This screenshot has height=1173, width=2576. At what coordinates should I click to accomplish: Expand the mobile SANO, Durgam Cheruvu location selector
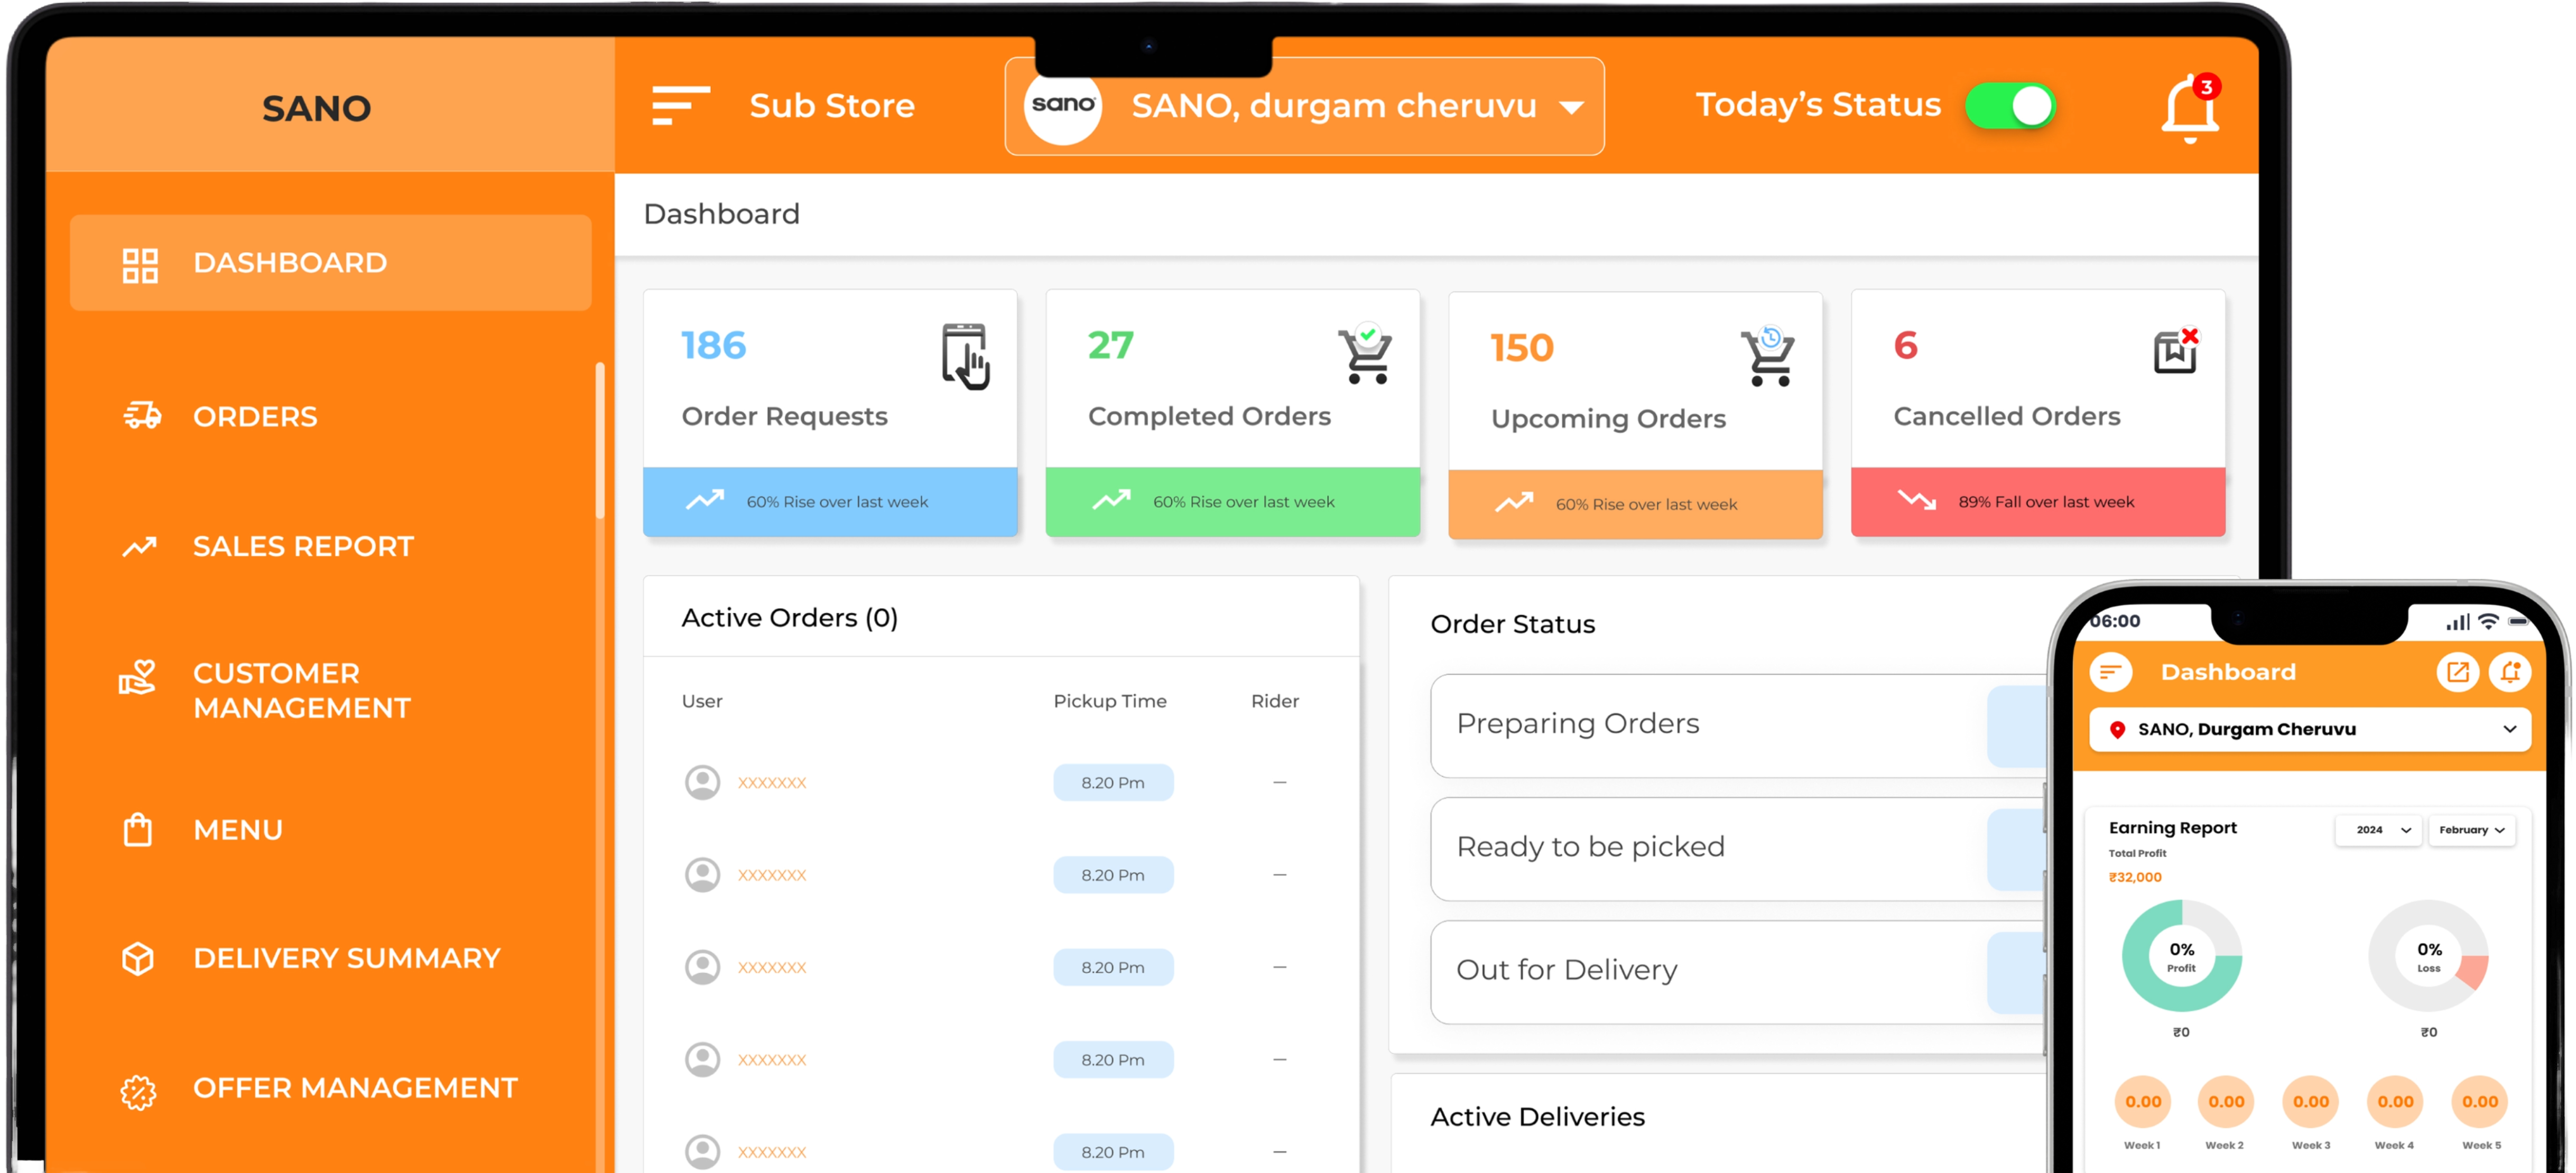click(2310, 729)
